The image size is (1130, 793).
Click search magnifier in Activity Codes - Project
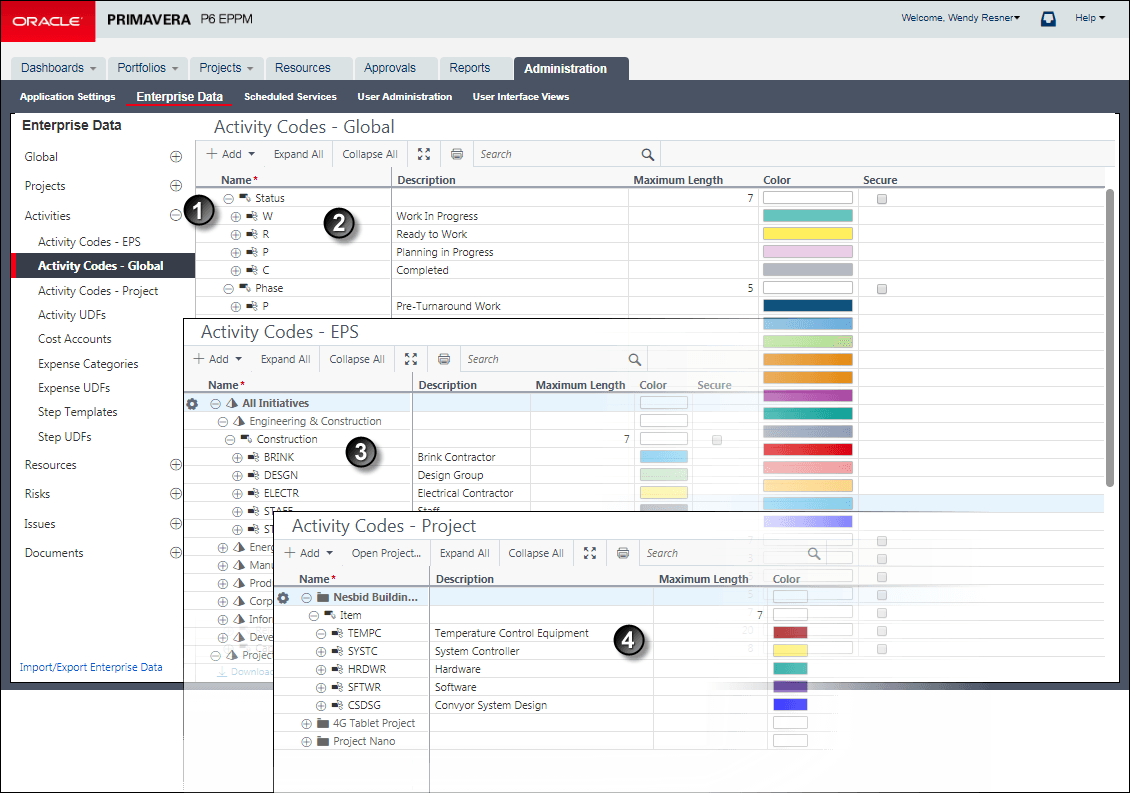pyautogui.click(x=814, y=553)
